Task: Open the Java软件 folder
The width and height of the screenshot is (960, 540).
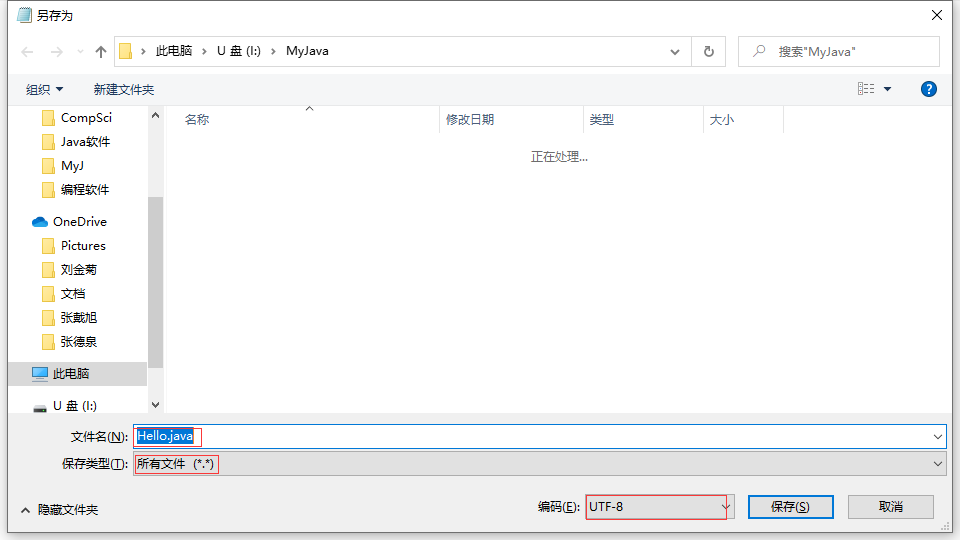Action: tap(85, 142)
